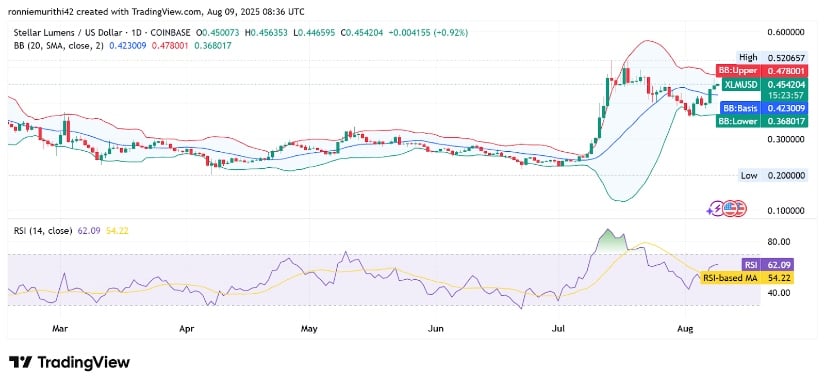The height and width of the screenshot is (385, 825).
Task: Click the 0.600000 price axis value
Action: point(787,32)
